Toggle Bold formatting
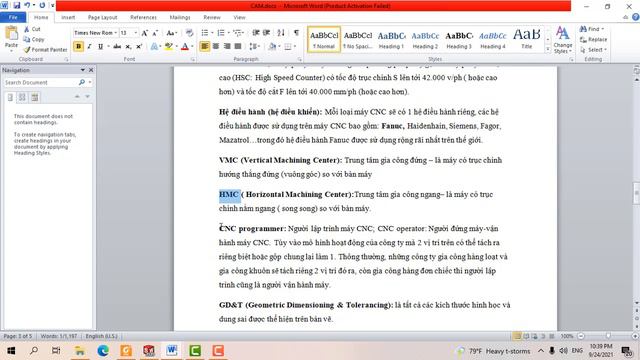This screenshot has height=360, width=640. [x=78, y=47]
